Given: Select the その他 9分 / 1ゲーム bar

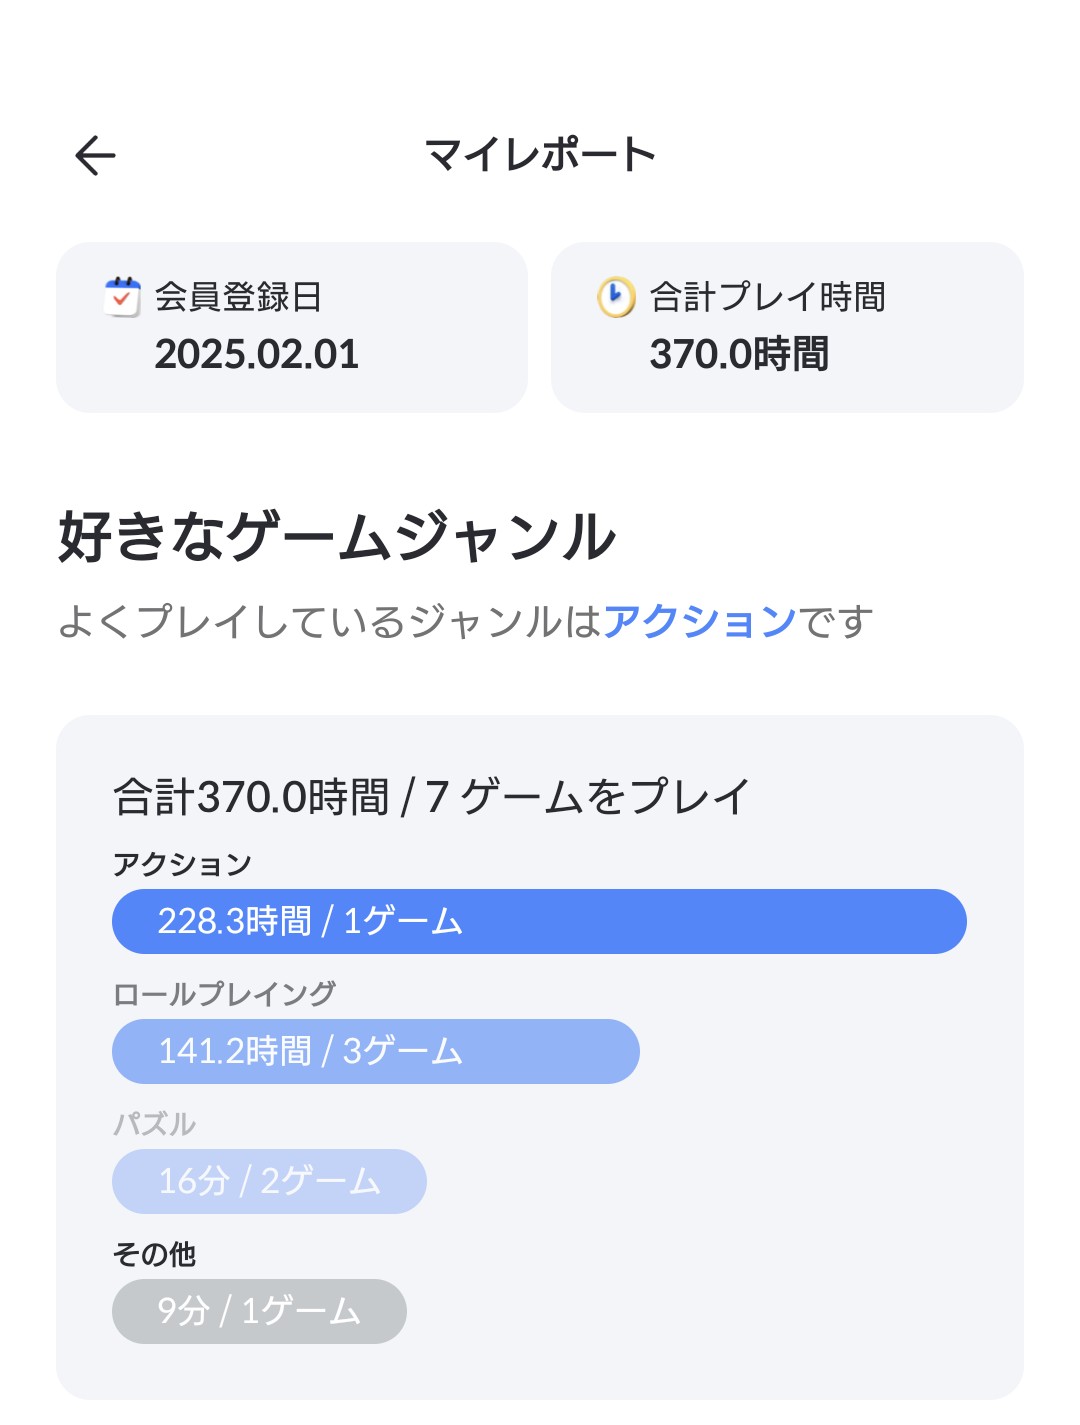Looking at the screenshot, I should pyautogui.click(x=259, y=1311).
